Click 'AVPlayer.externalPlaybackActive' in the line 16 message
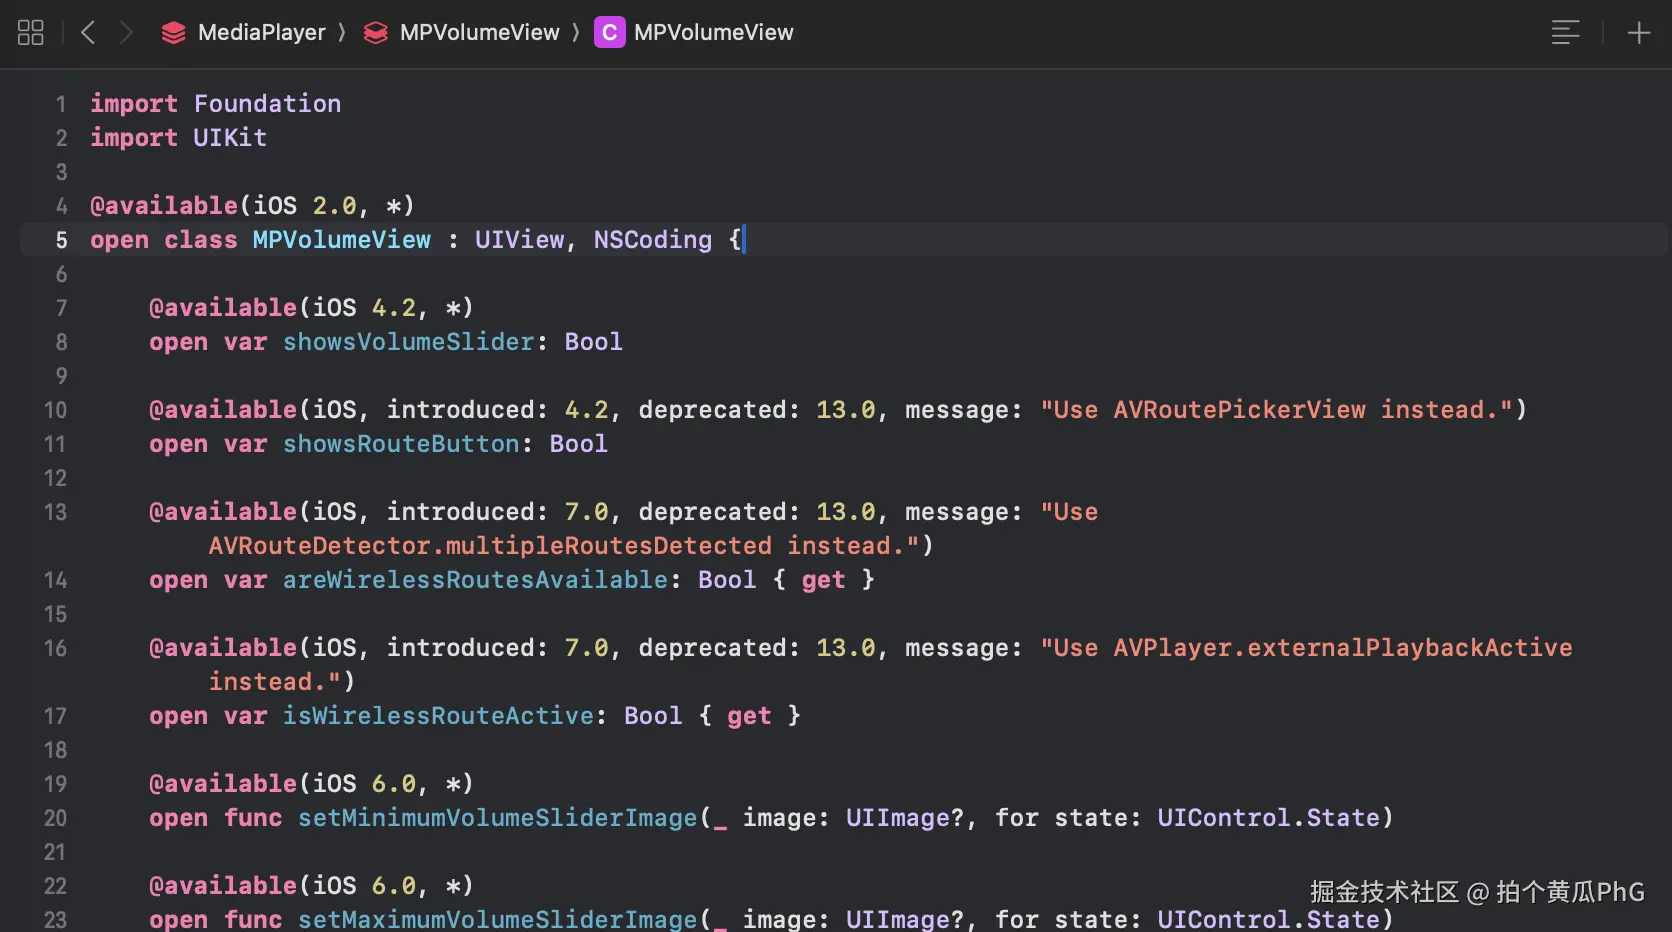This screenshot has width=1672, height=932. point(1343,648)
